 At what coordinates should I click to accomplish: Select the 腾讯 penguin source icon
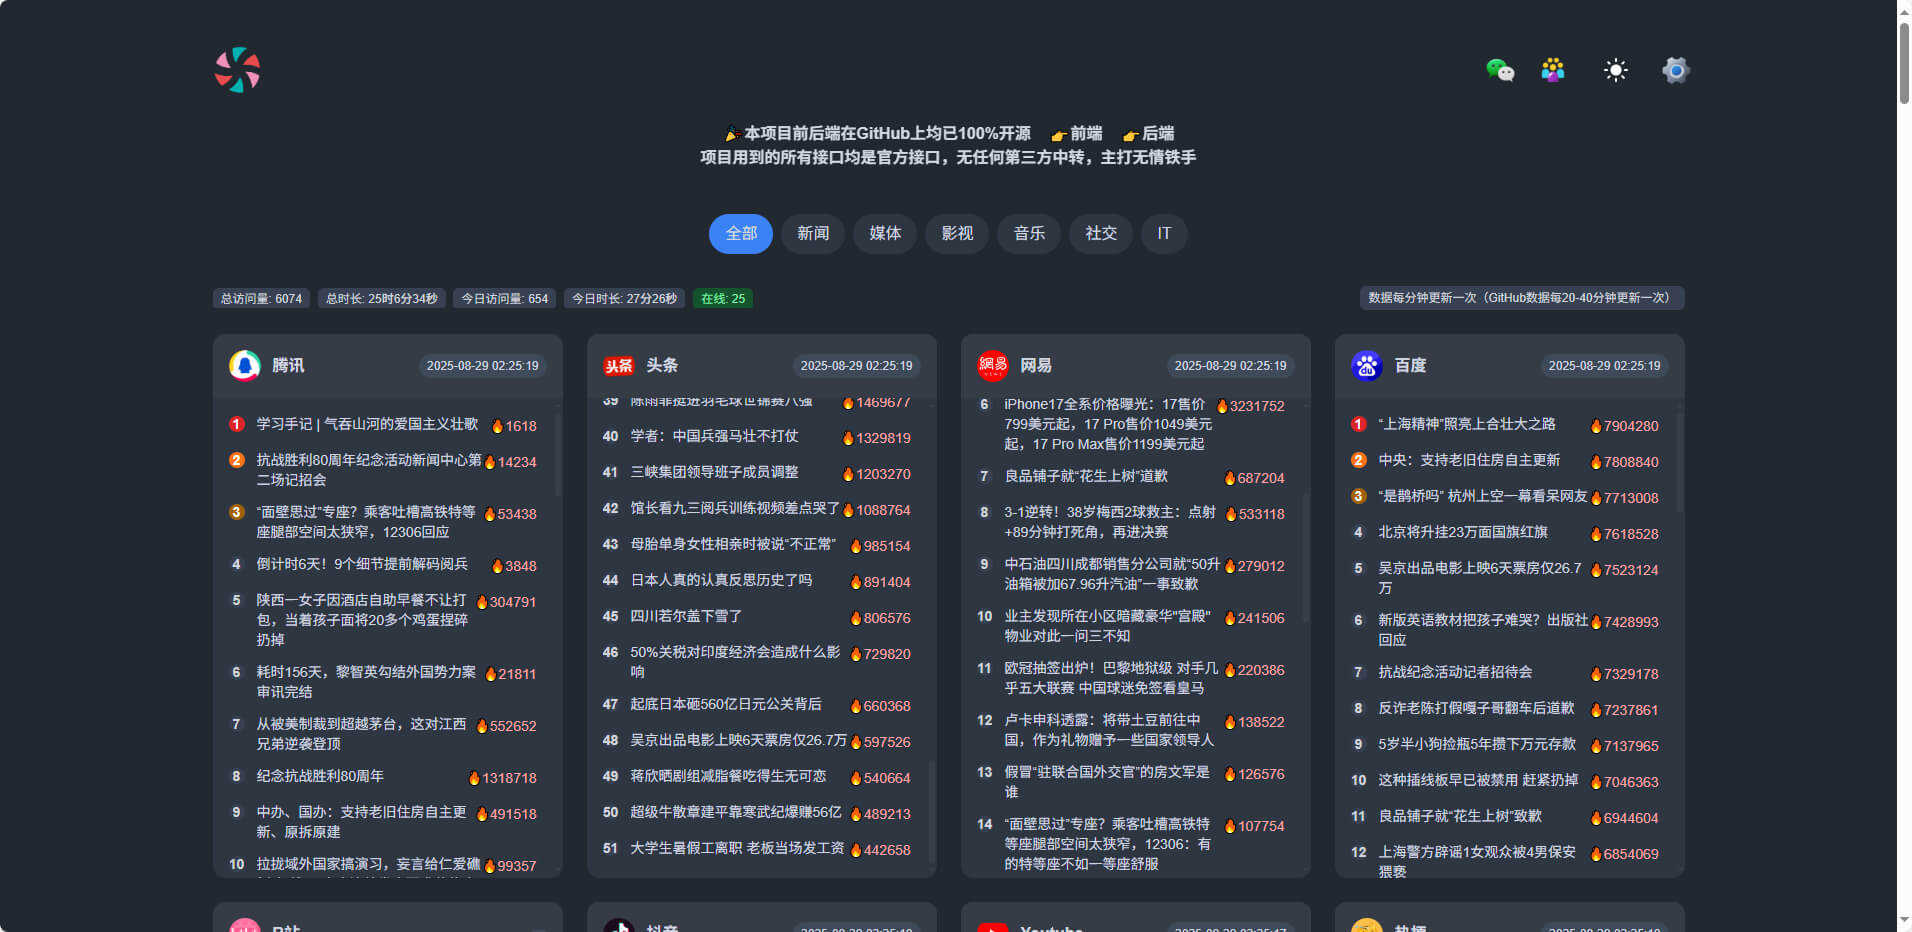click(242, 365)
